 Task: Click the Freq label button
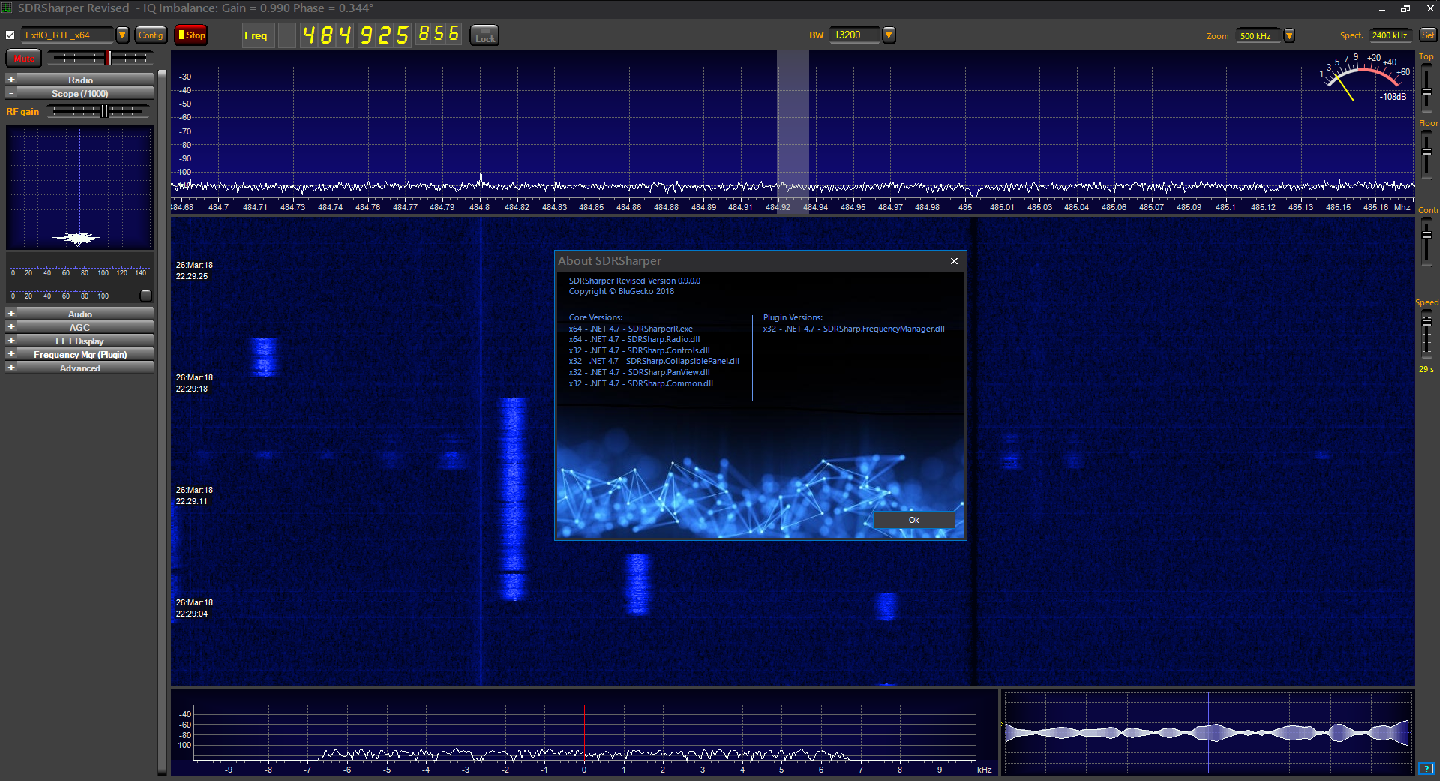256,36
